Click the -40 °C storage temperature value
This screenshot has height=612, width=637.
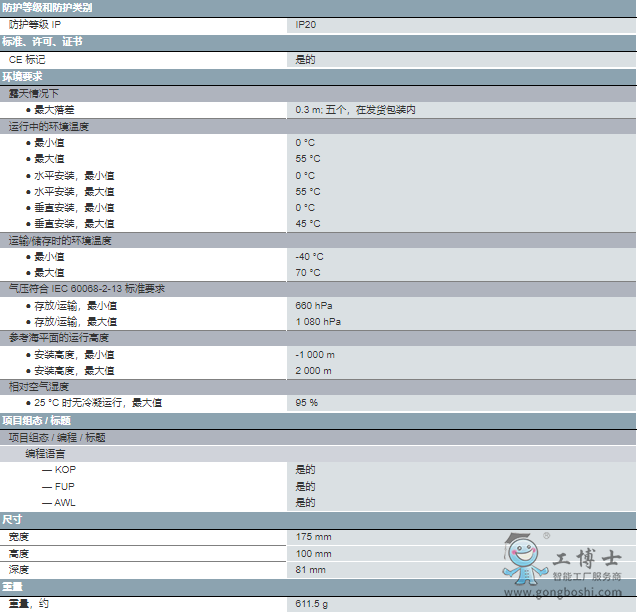(309, 257)
